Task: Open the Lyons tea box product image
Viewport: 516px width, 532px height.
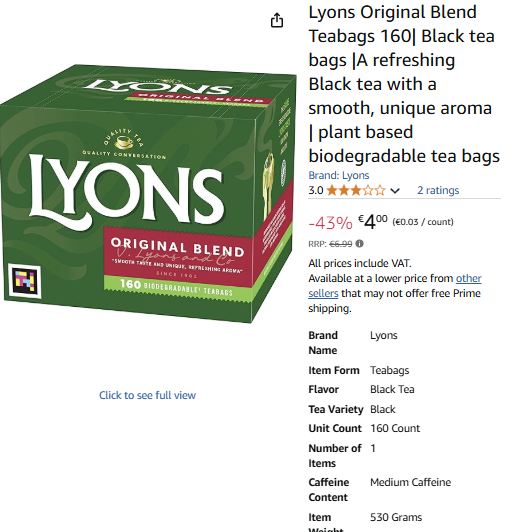Action: pos(148,193)
